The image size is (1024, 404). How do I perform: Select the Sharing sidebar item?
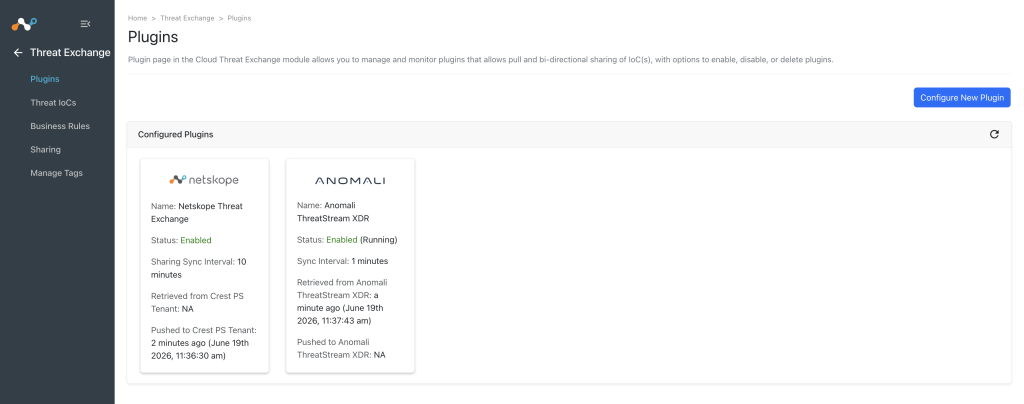[x=45, y=149]
